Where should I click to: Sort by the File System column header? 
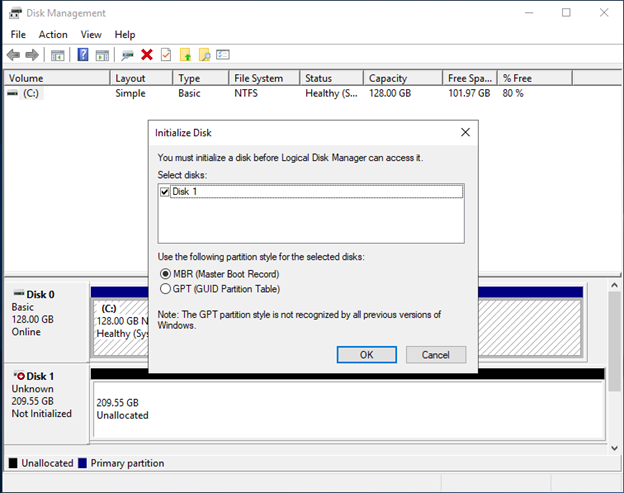(x=264, y=78)
